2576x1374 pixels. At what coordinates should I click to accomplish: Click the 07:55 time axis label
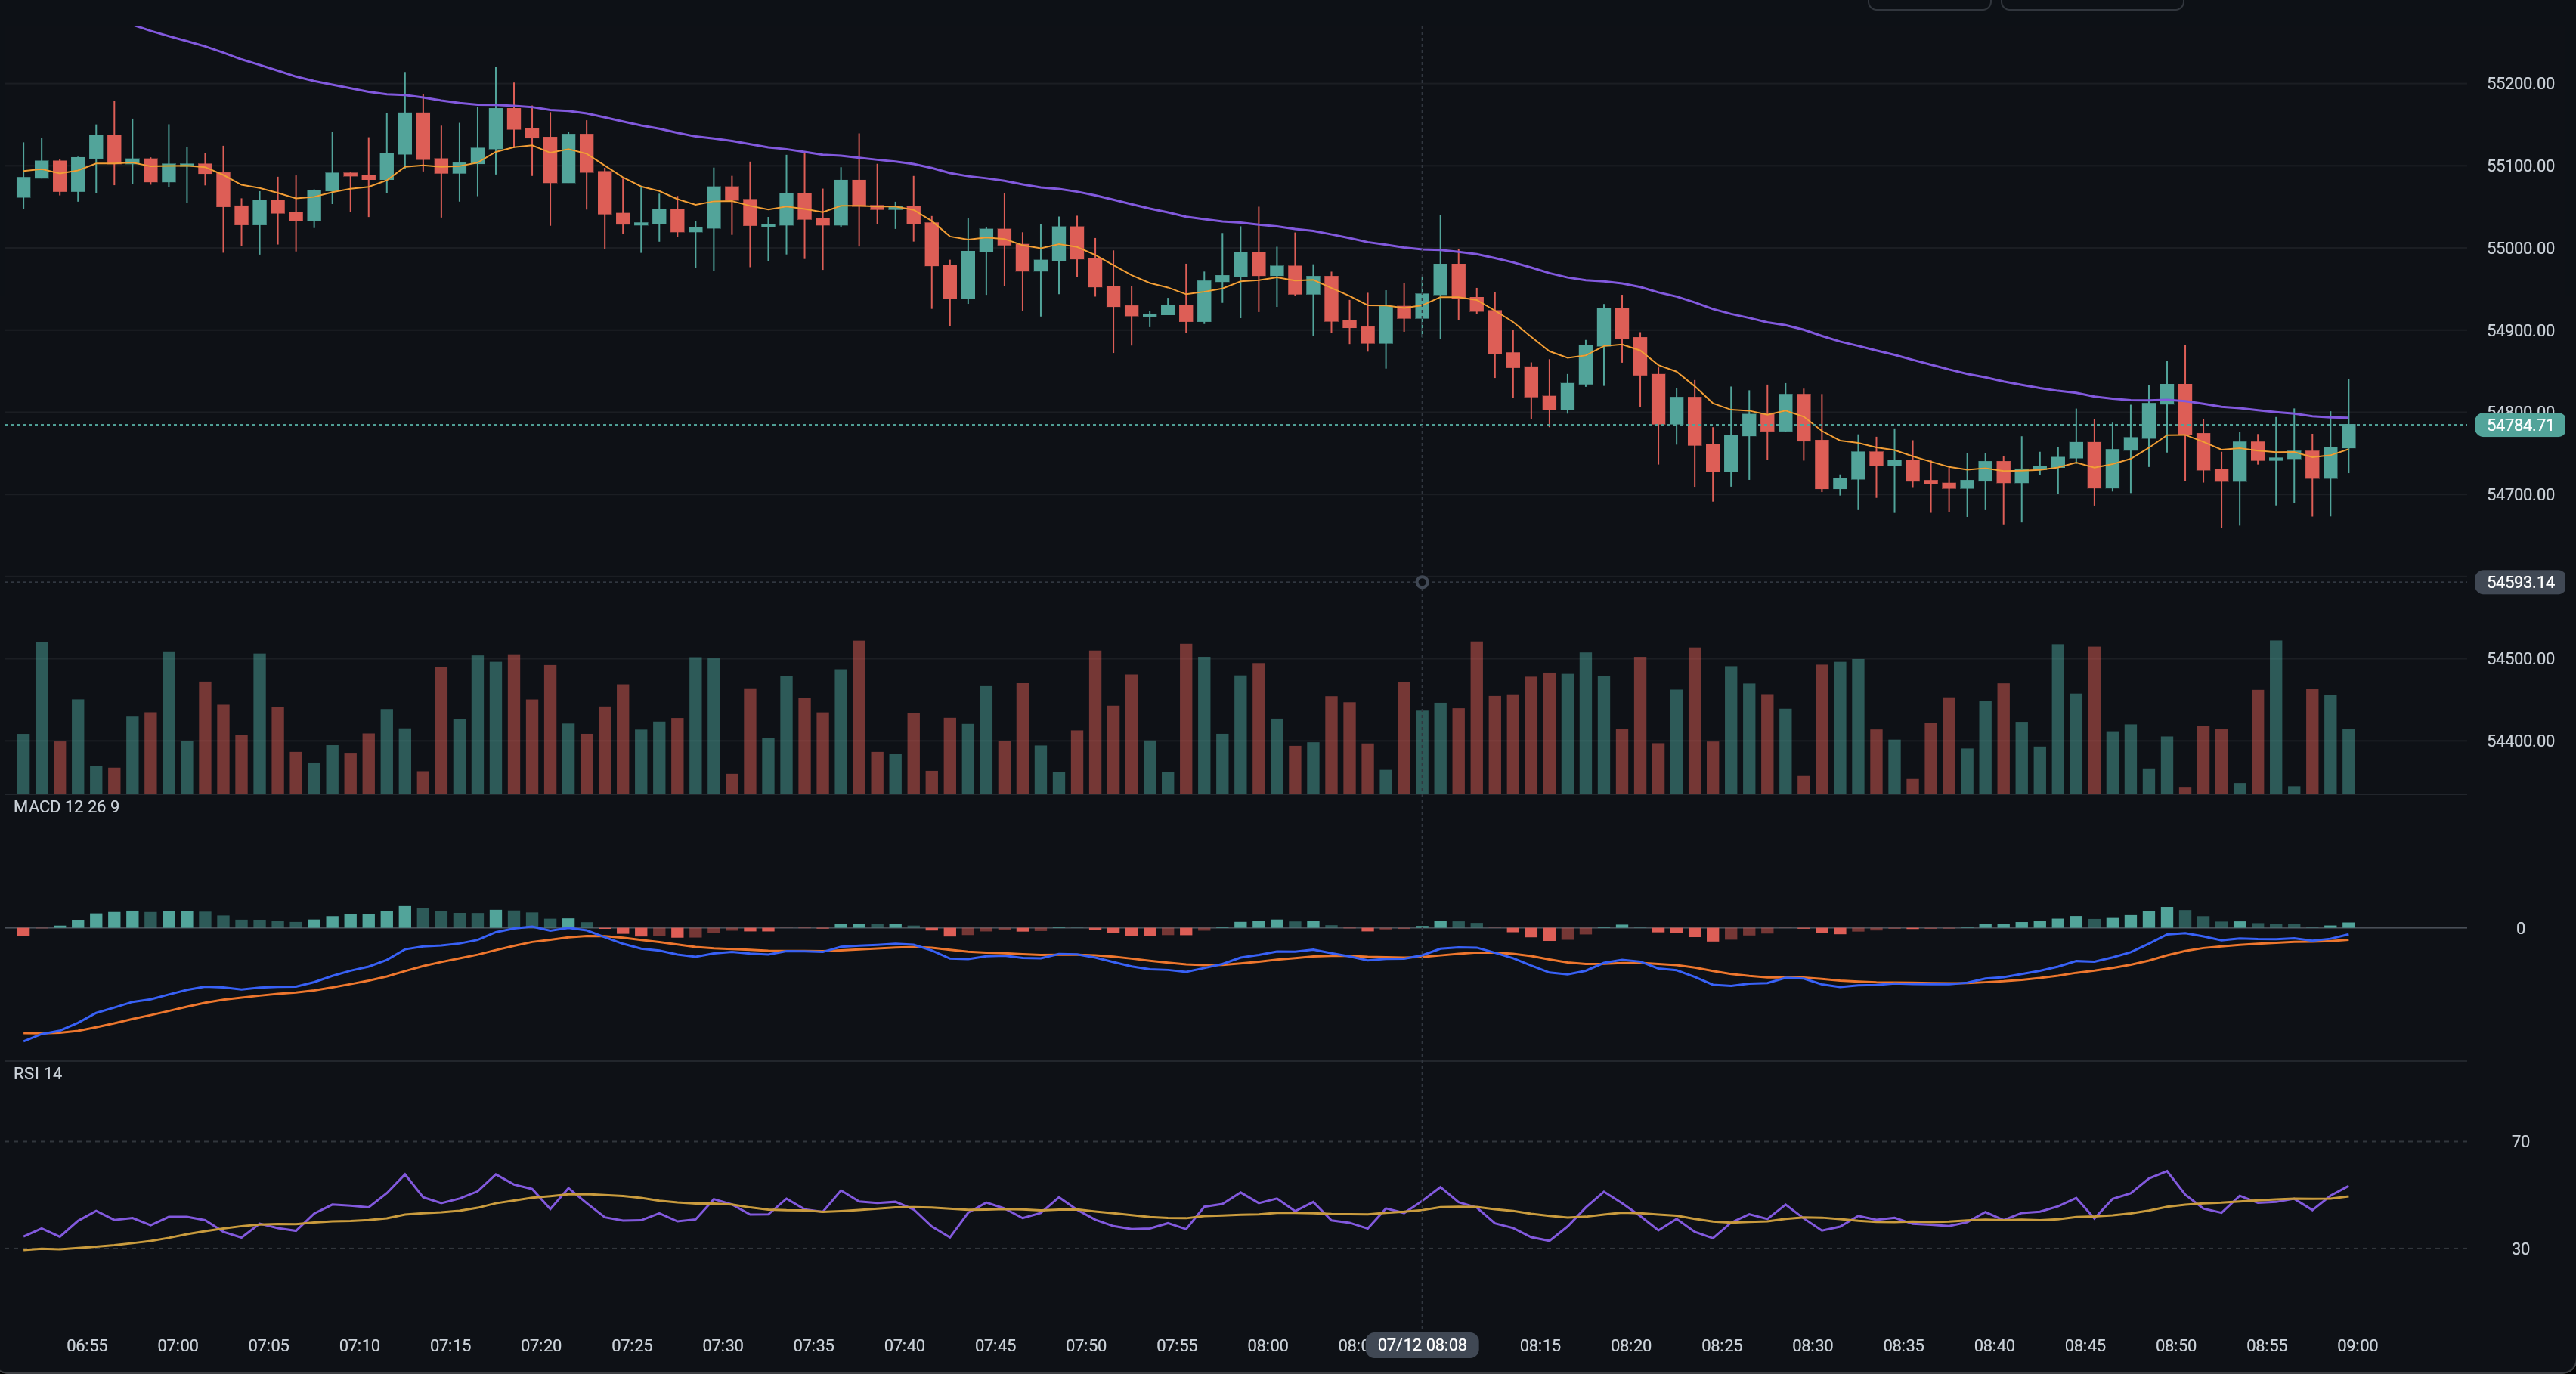[1177, 1345]
